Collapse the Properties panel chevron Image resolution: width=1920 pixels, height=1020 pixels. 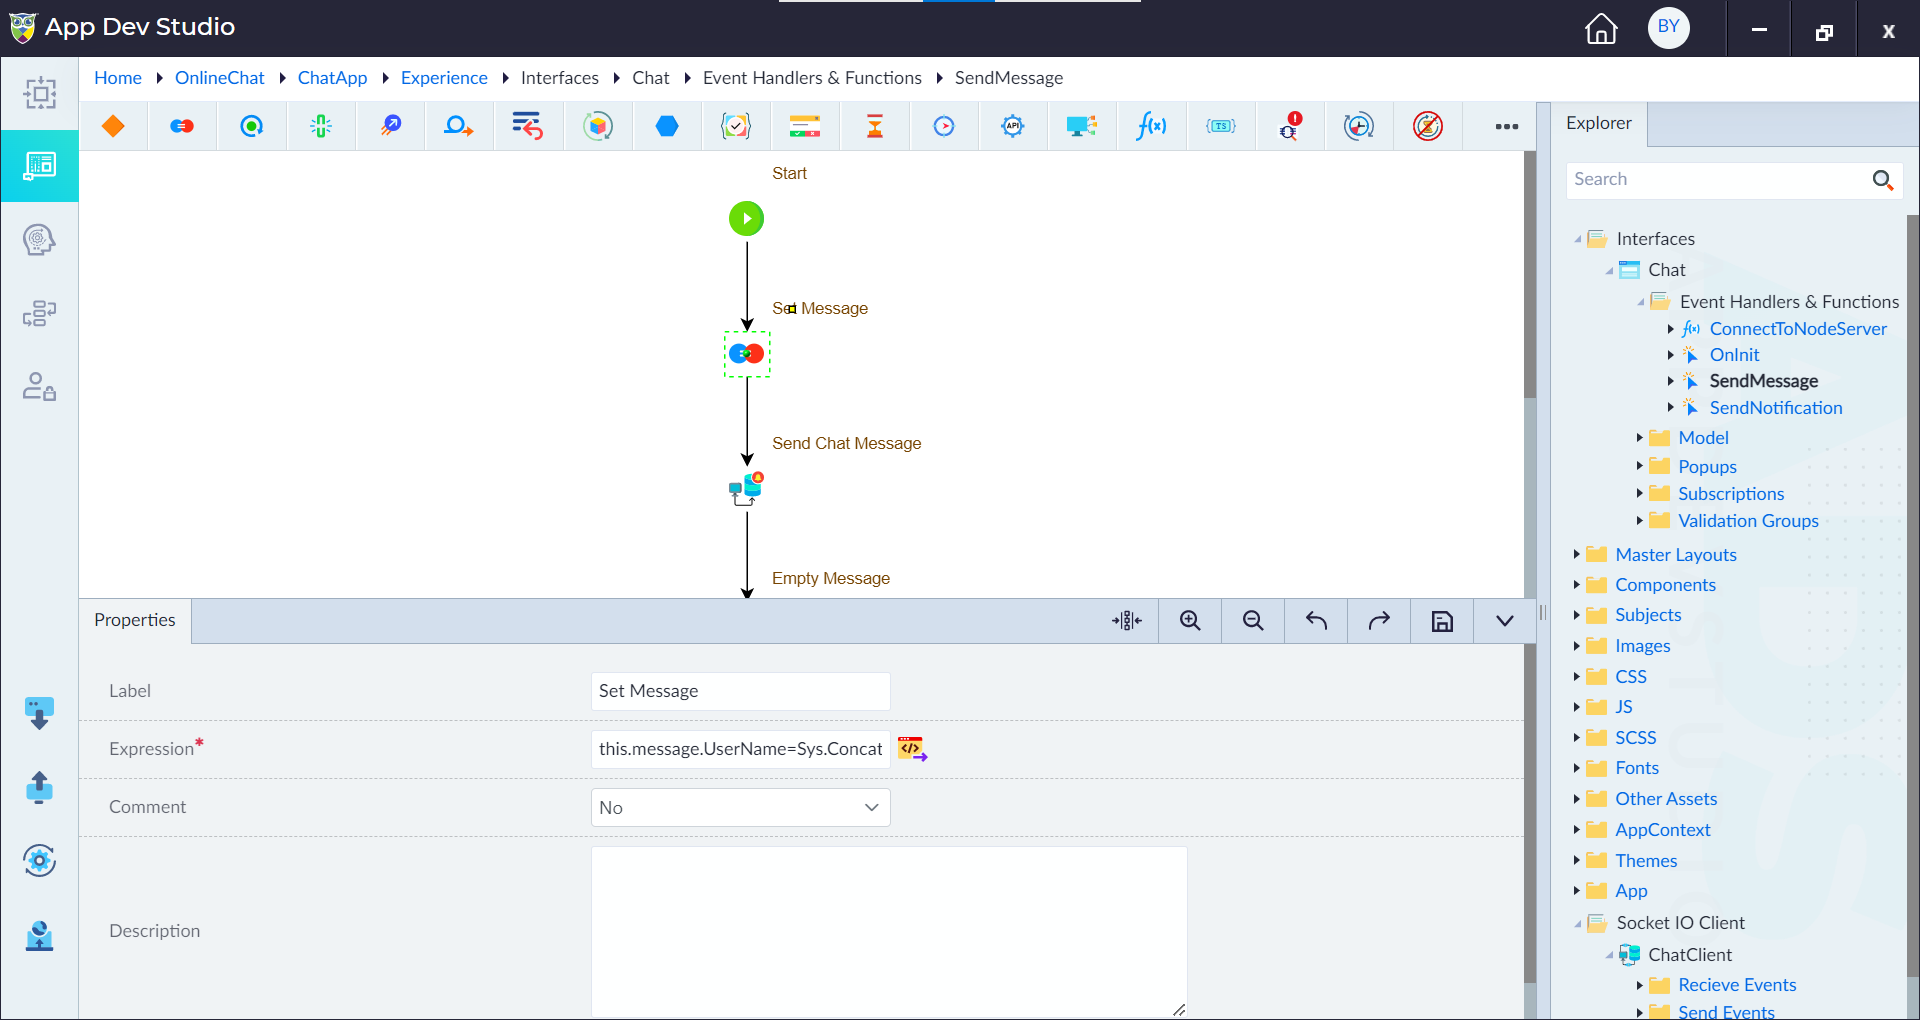pyautogui.click(x=1505, y=621)
